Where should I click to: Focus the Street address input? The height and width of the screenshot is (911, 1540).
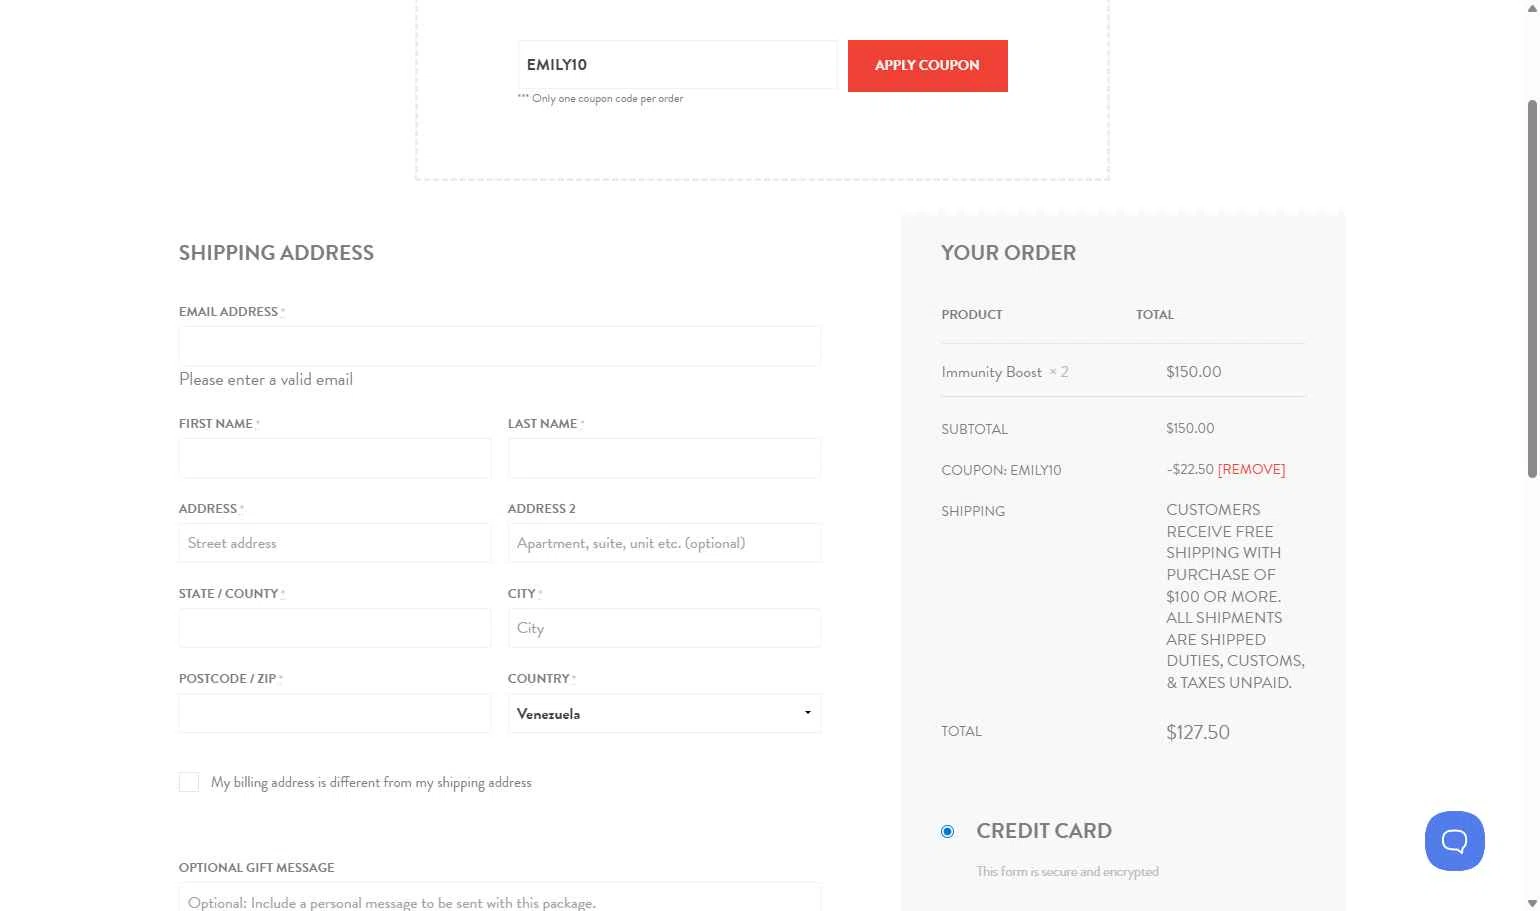pyautogui.click(x=335, y=543)
